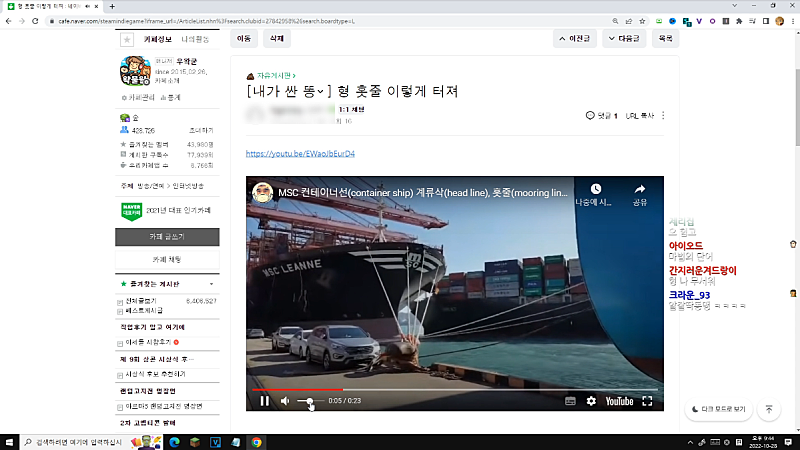Click the 1:1 채팅 button

[x=352, y=110]
